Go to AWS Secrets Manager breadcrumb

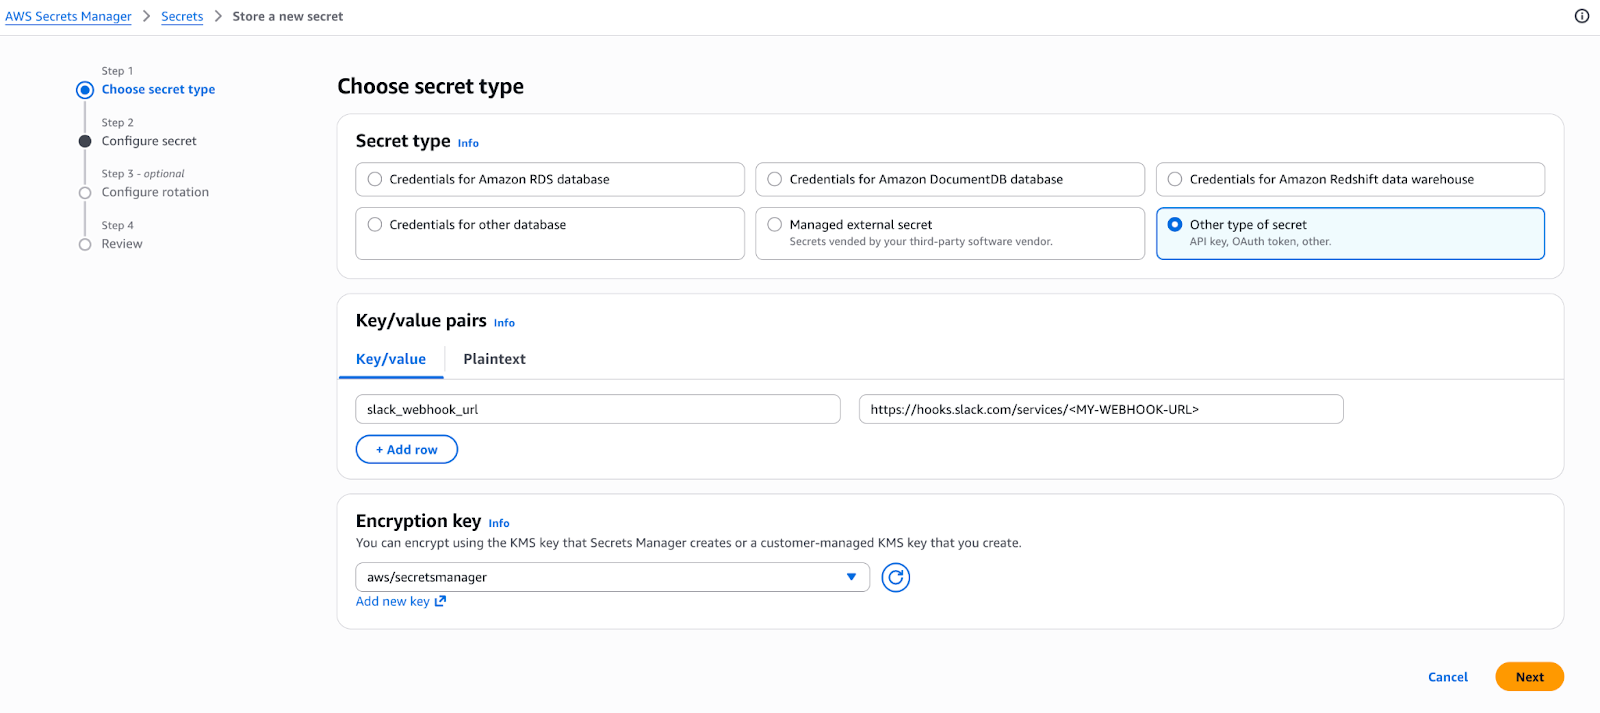click(68, 16)
